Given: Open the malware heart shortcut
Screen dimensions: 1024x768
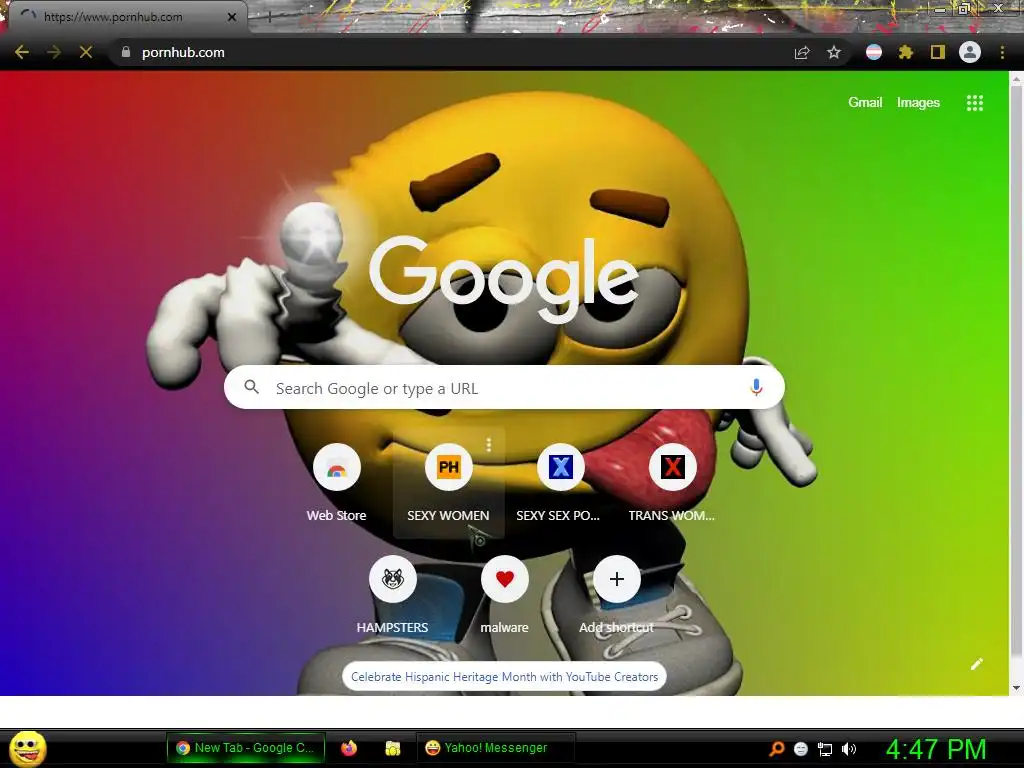Looking at the screenshot, I should coord(504,595).
